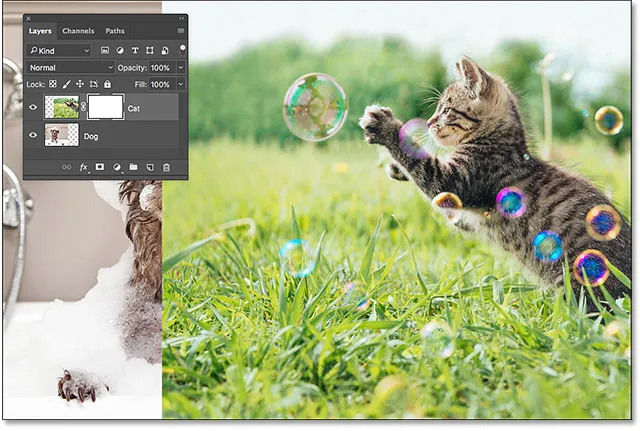640x431 pixels.
Task: Filter for type layers icon
Action: (135, 50)
